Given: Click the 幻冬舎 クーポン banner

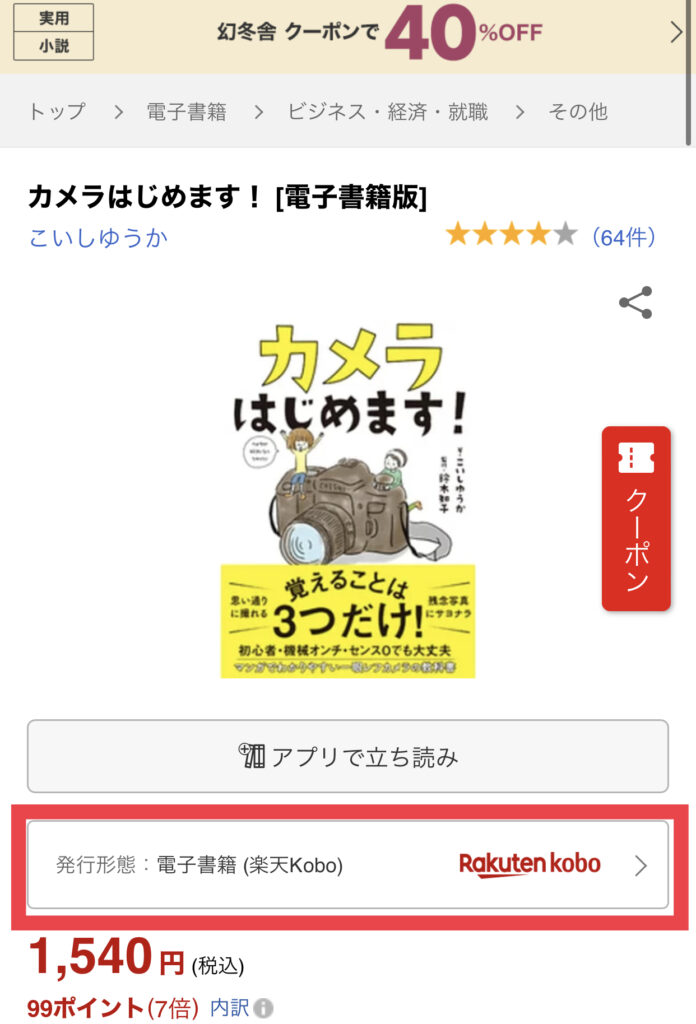Looking at the screenshot, I should coord(348,33).
